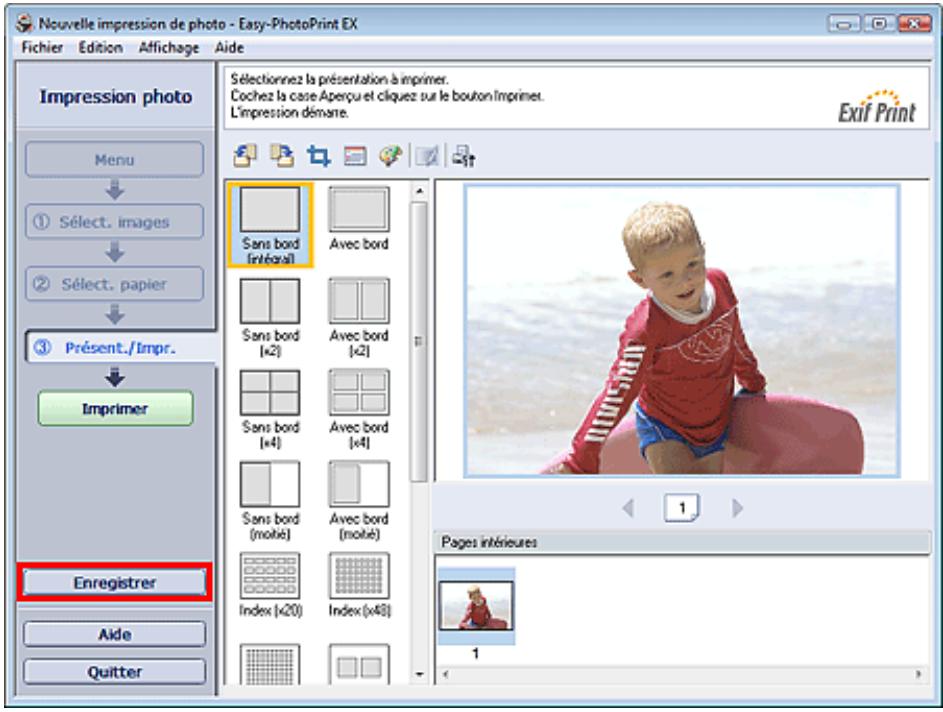This screenshot has height=712, width=943.
Task: Pick the Avec bord (x2) layout
Action: [359, 317]
